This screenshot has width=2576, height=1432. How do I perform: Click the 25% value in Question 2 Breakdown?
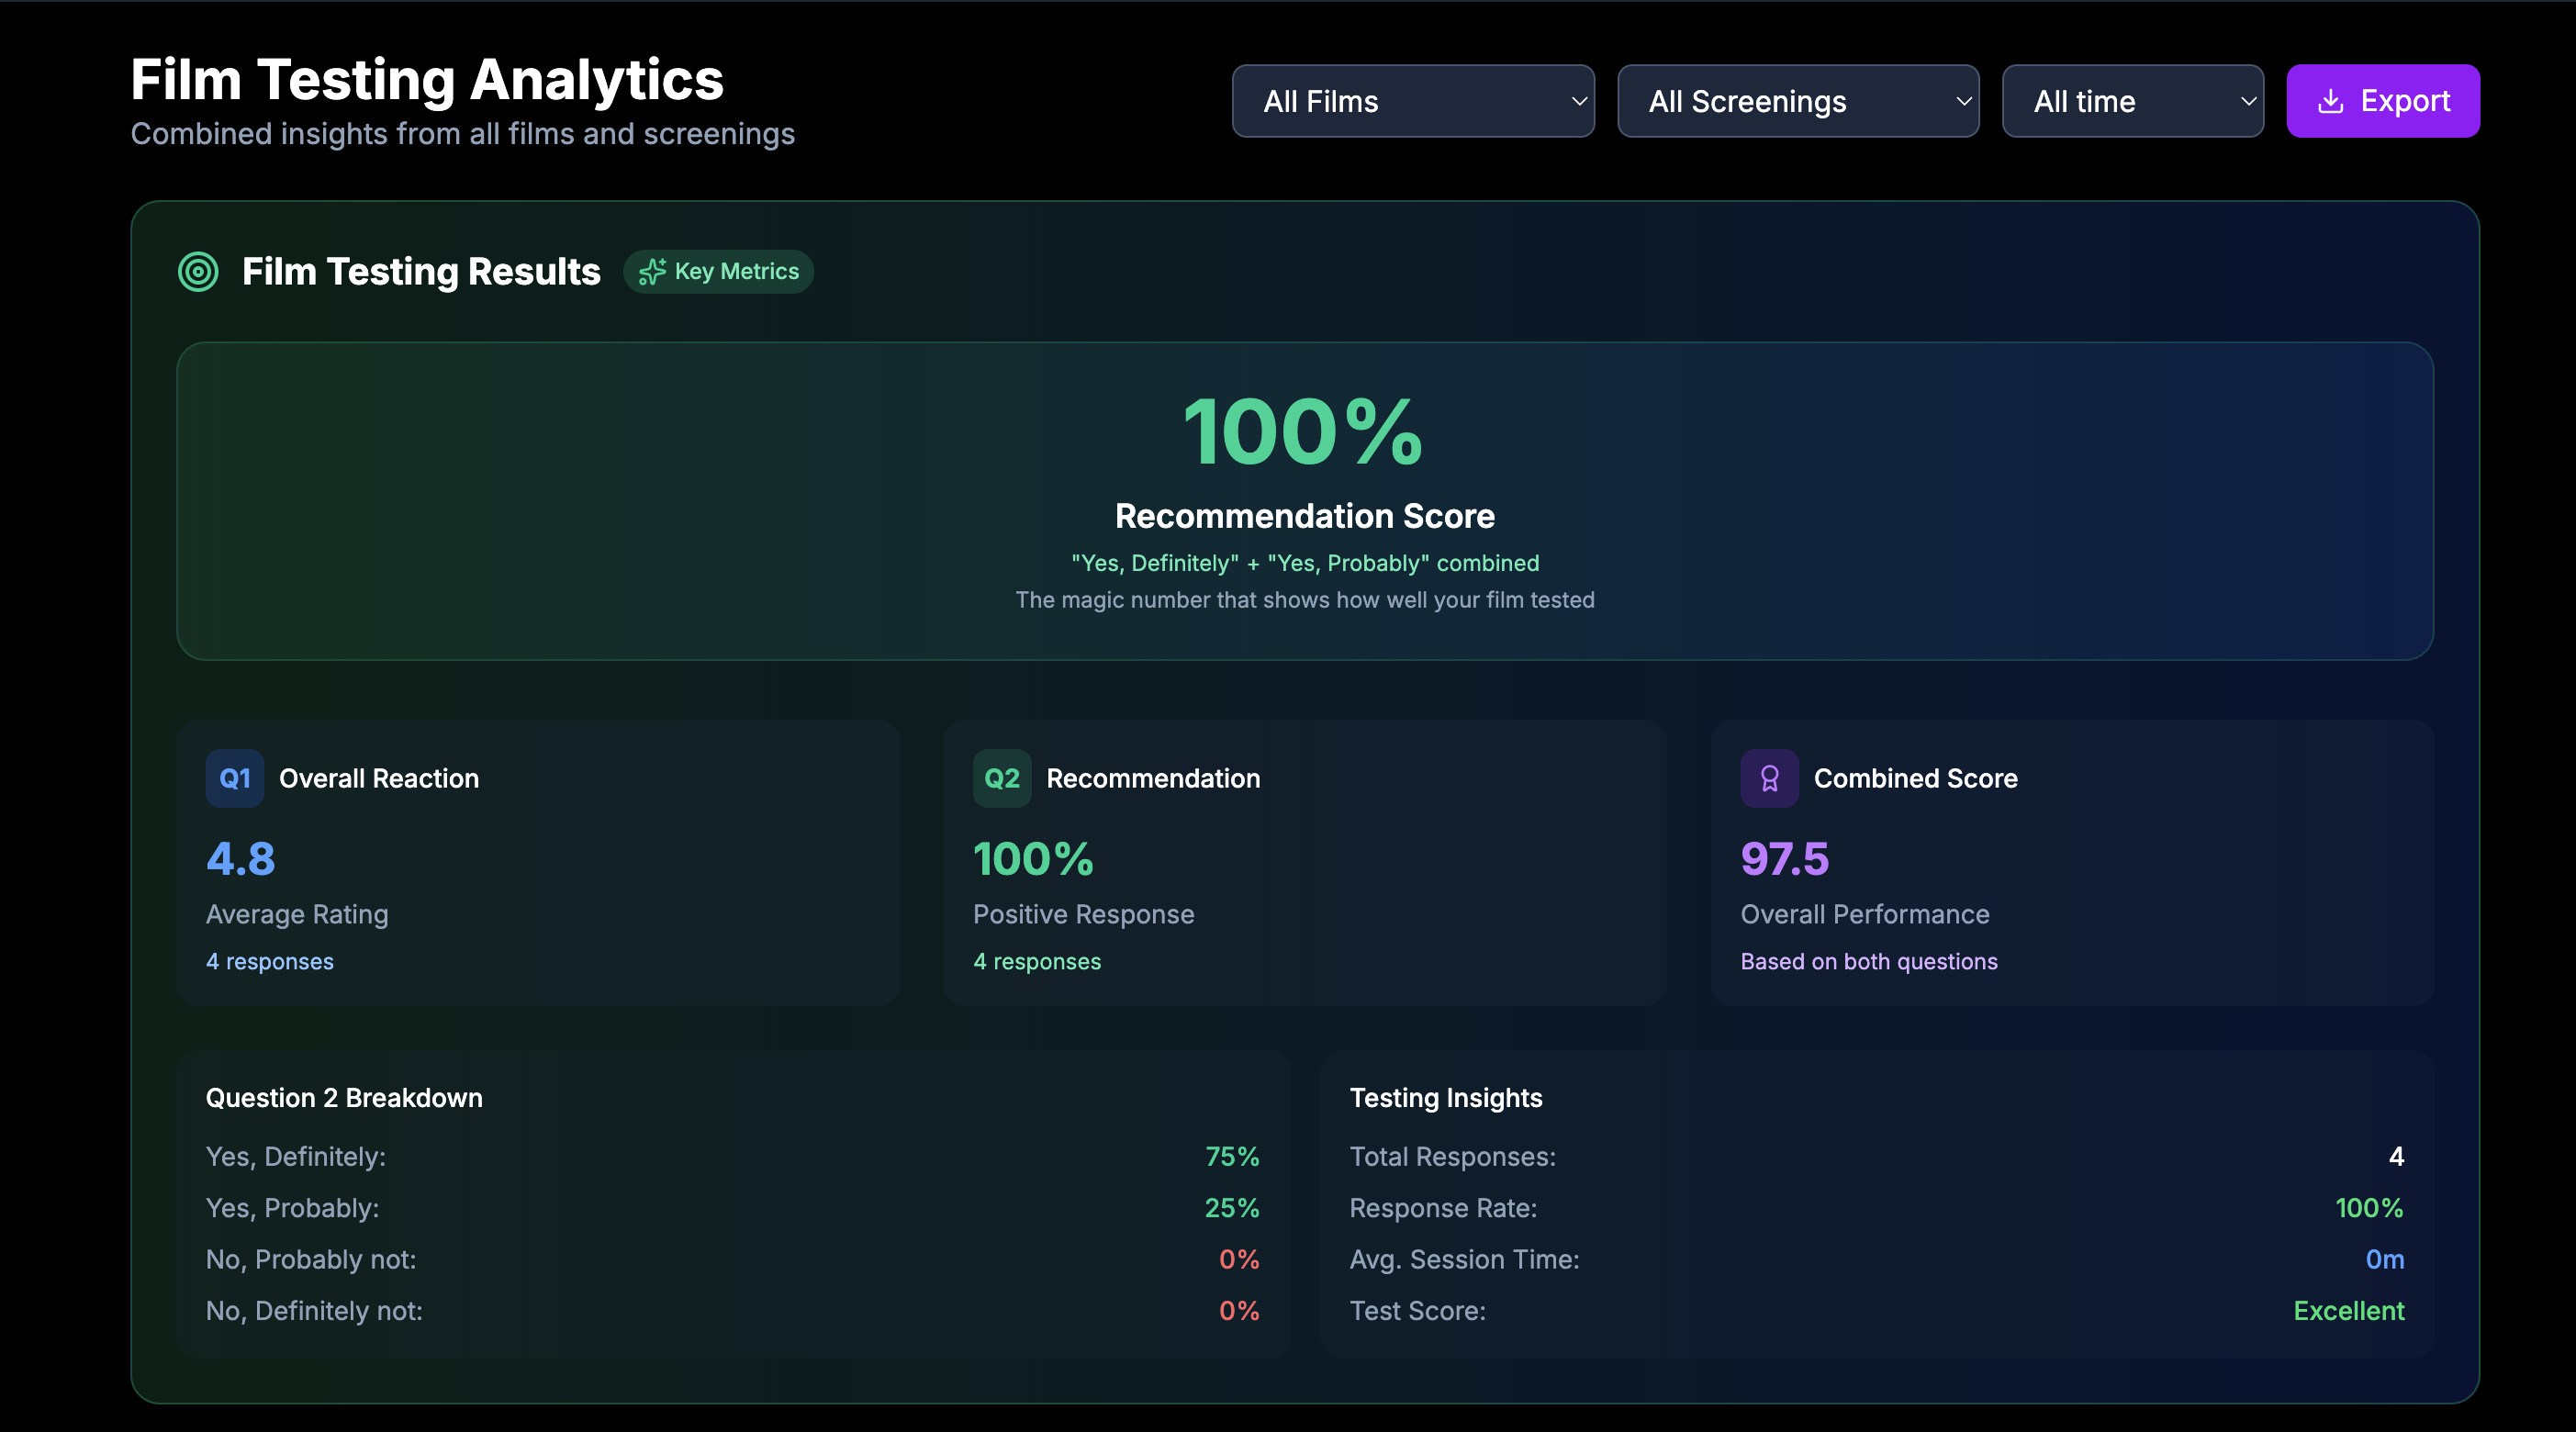pos(1232,1208)
